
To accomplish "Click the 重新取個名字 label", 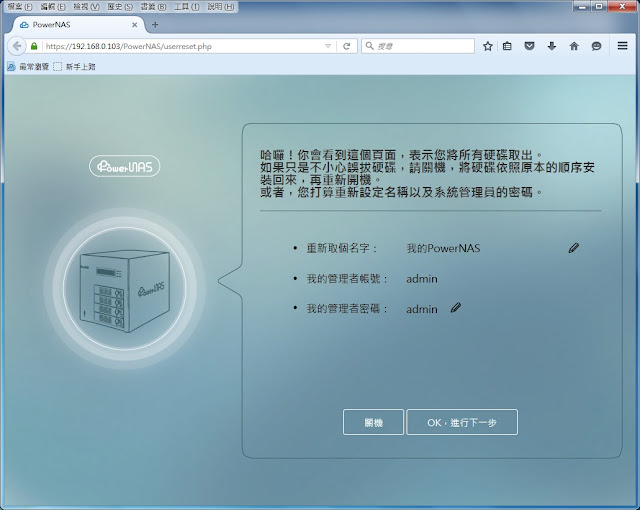I will pos(342,248).
